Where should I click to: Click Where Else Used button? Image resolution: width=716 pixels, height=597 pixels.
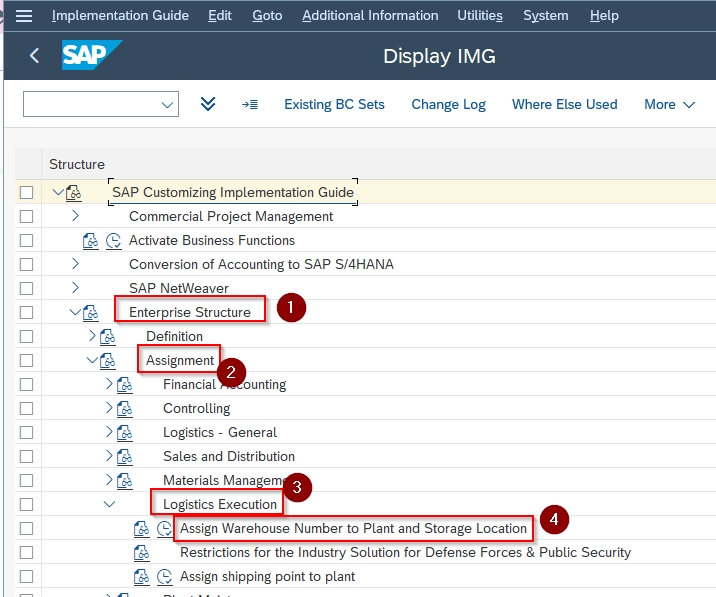click(564, 105)
